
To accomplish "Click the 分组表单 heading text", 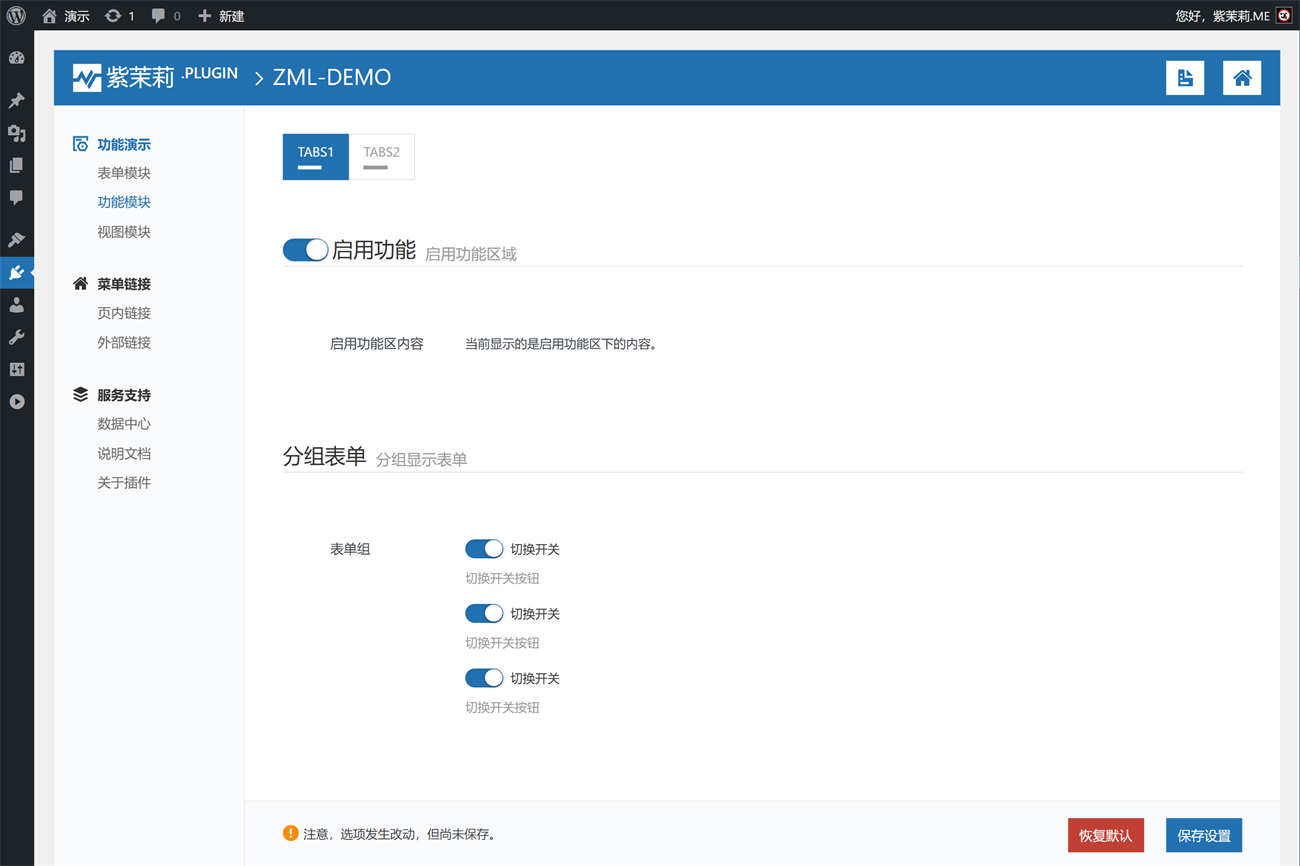I will coord(325,456).
